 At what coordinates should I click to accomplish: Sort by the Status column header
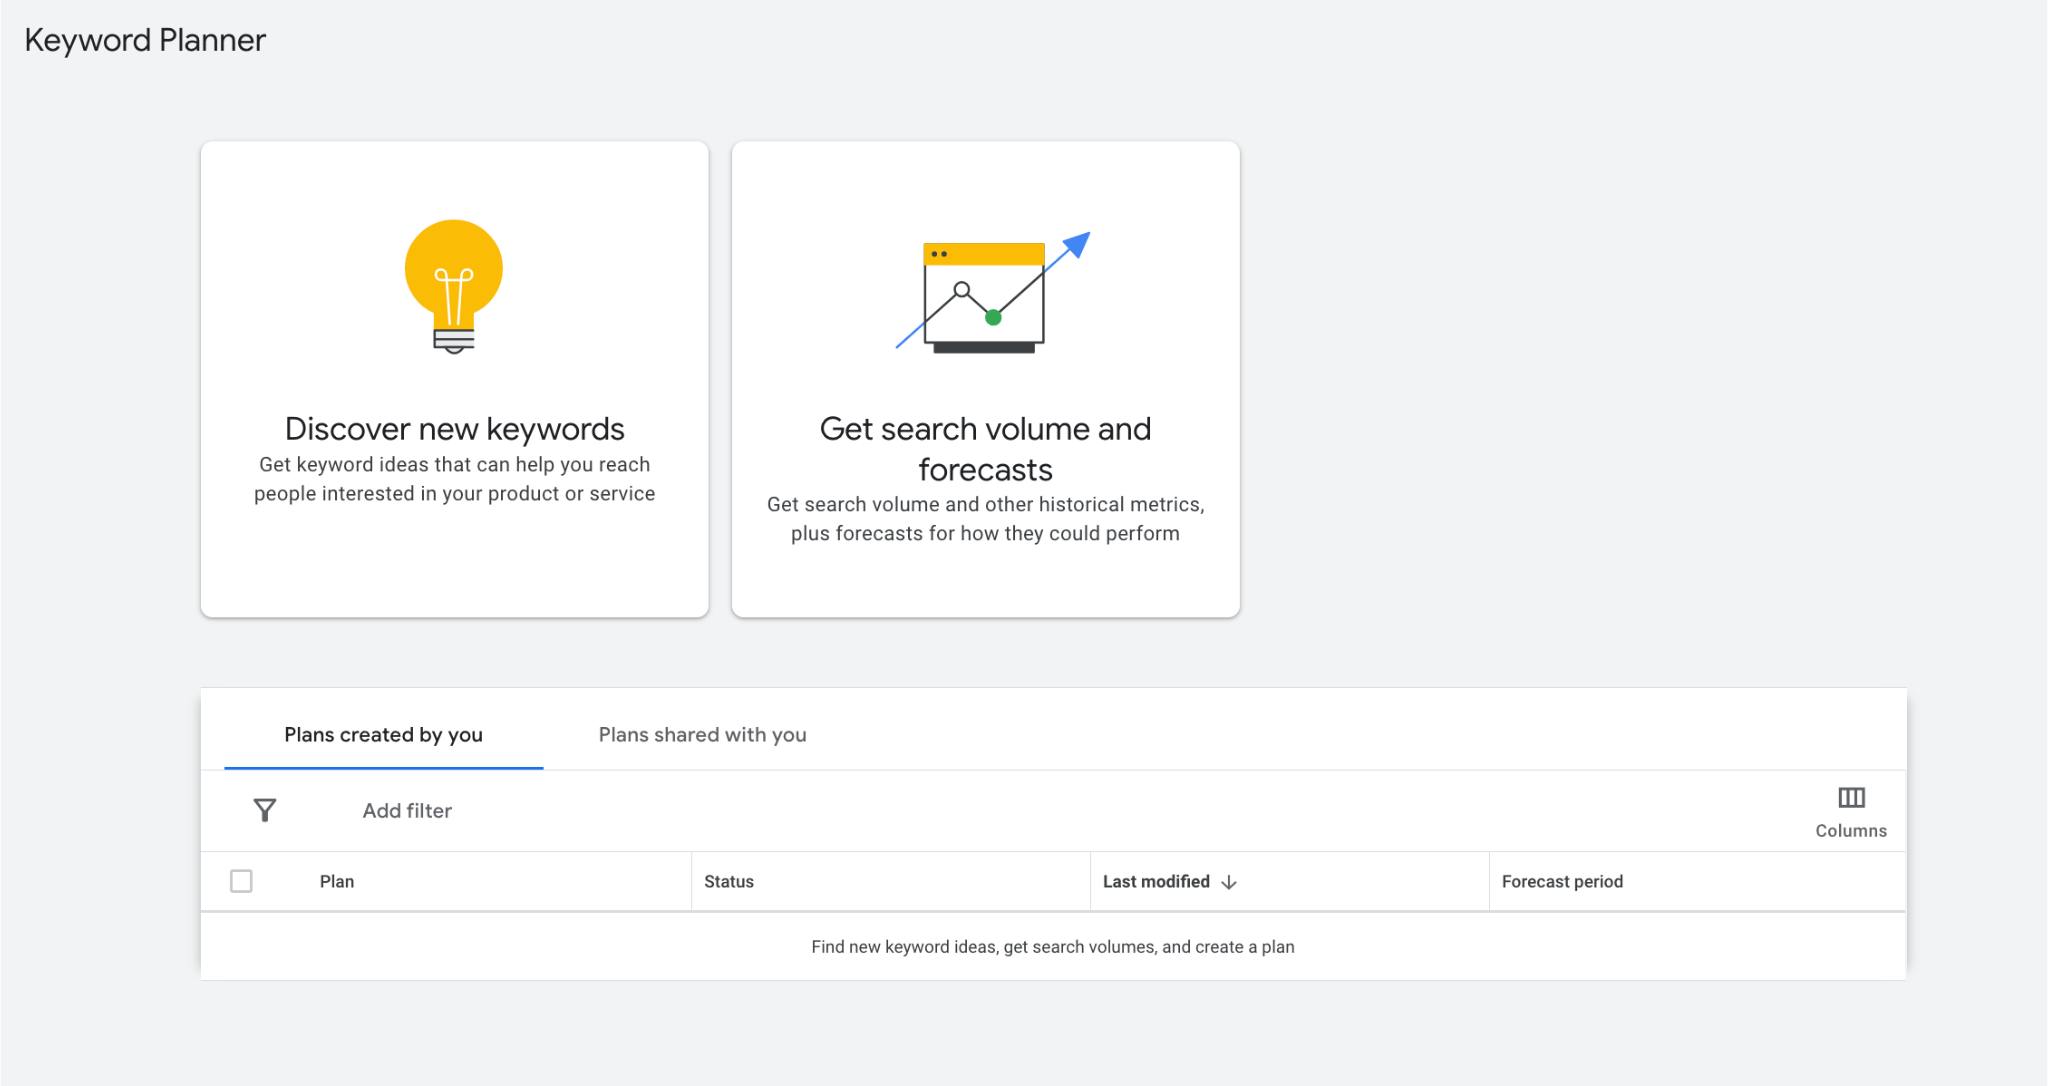pos(729,882)
